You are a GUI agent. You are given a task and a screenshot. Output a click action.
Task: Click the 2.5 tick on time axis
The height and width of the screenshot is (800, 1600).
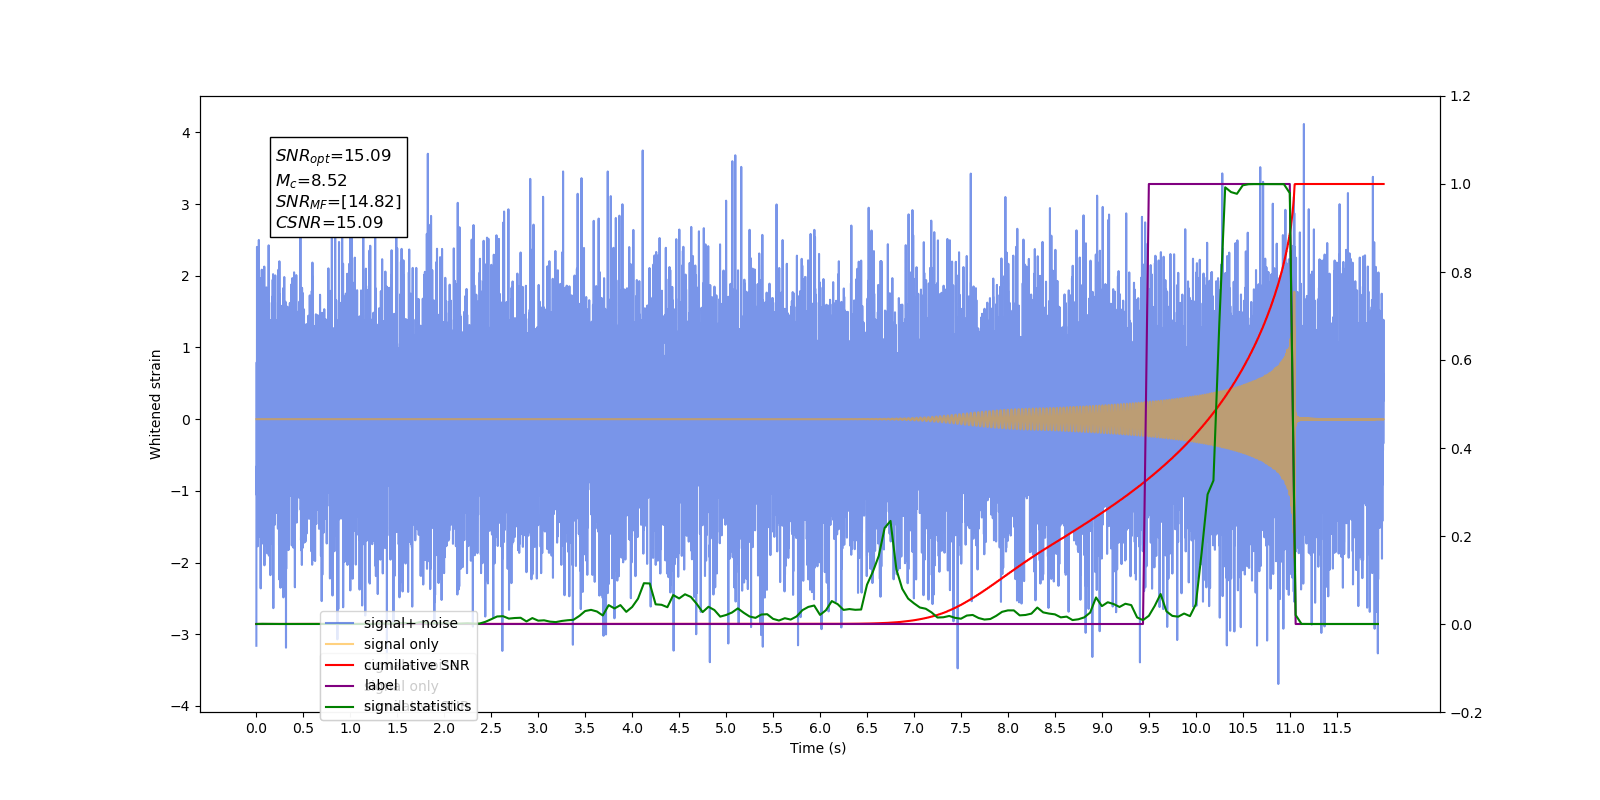[x=491, y=728]
